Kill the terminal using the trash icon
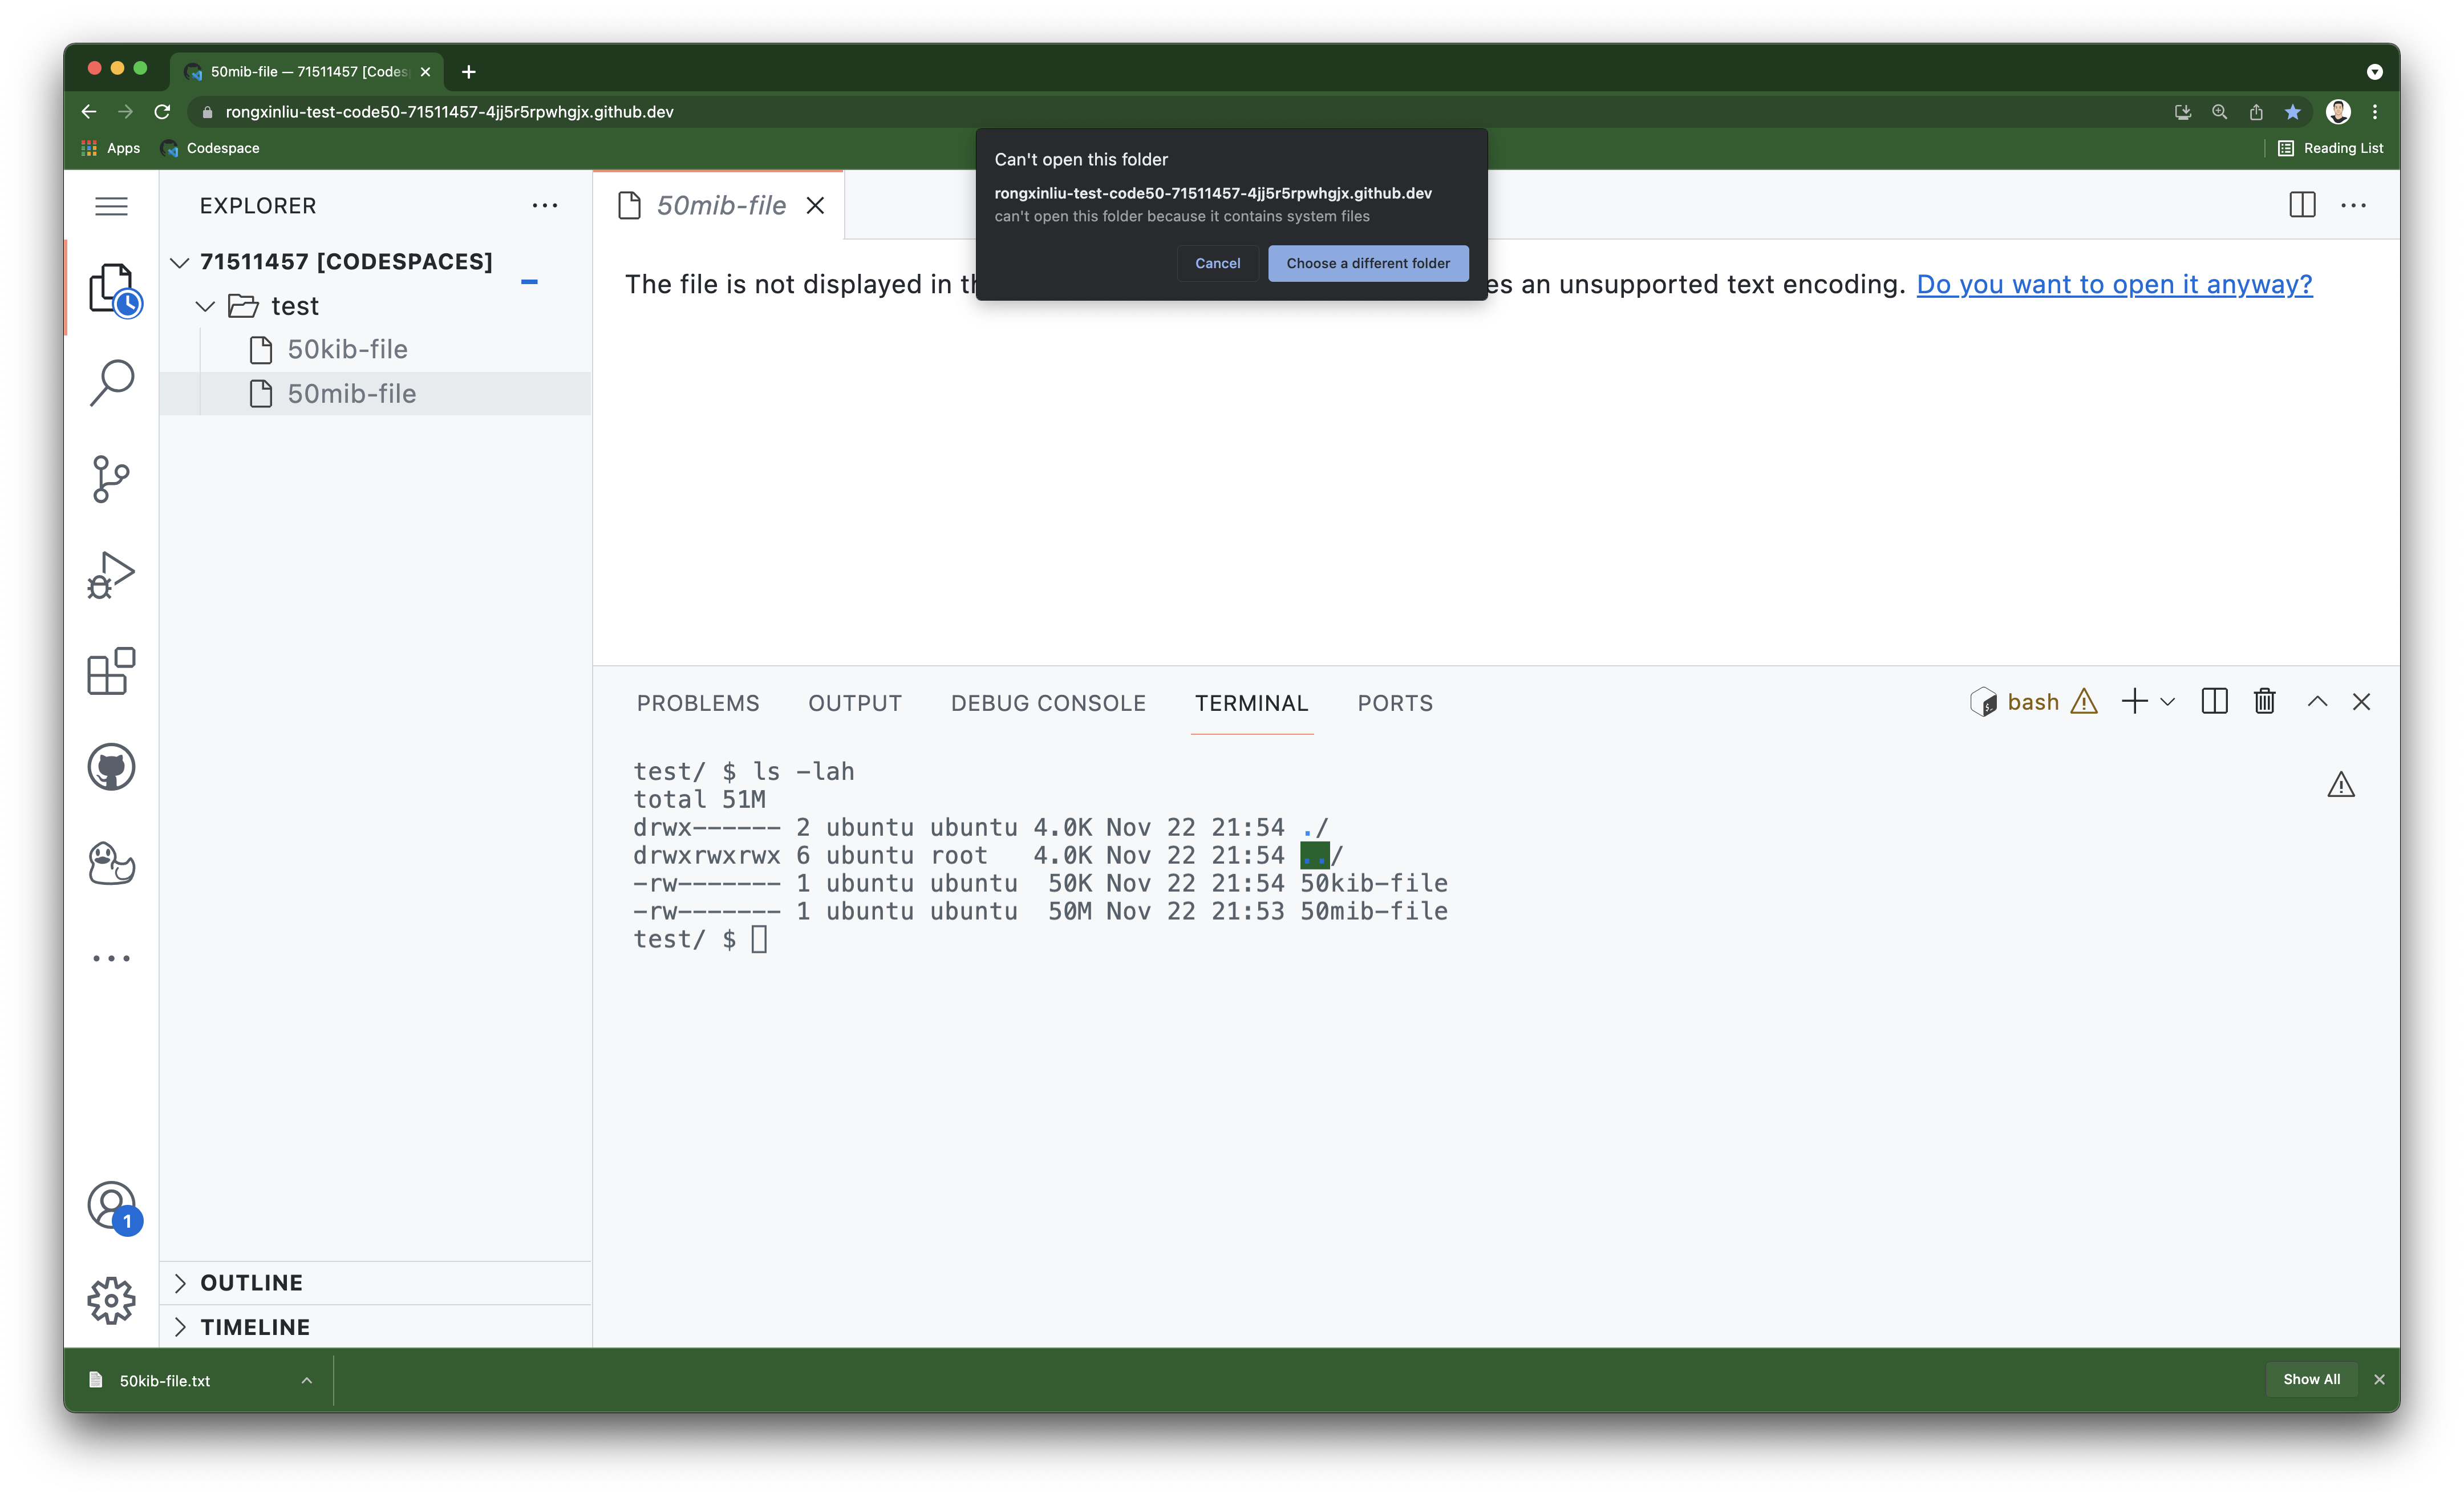2464x1497 pixels. point(2264,701)
